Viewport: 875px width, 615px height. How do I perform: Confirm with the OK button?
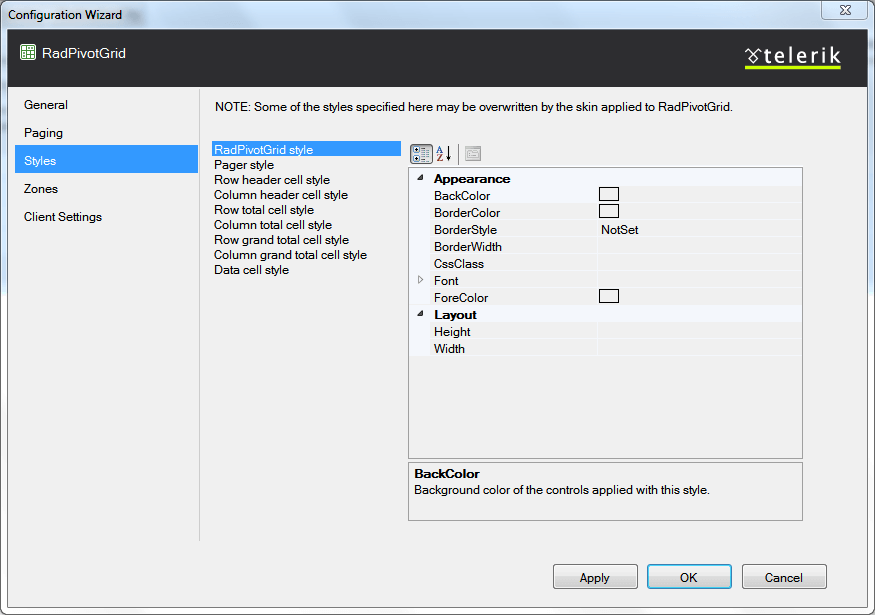689,577
